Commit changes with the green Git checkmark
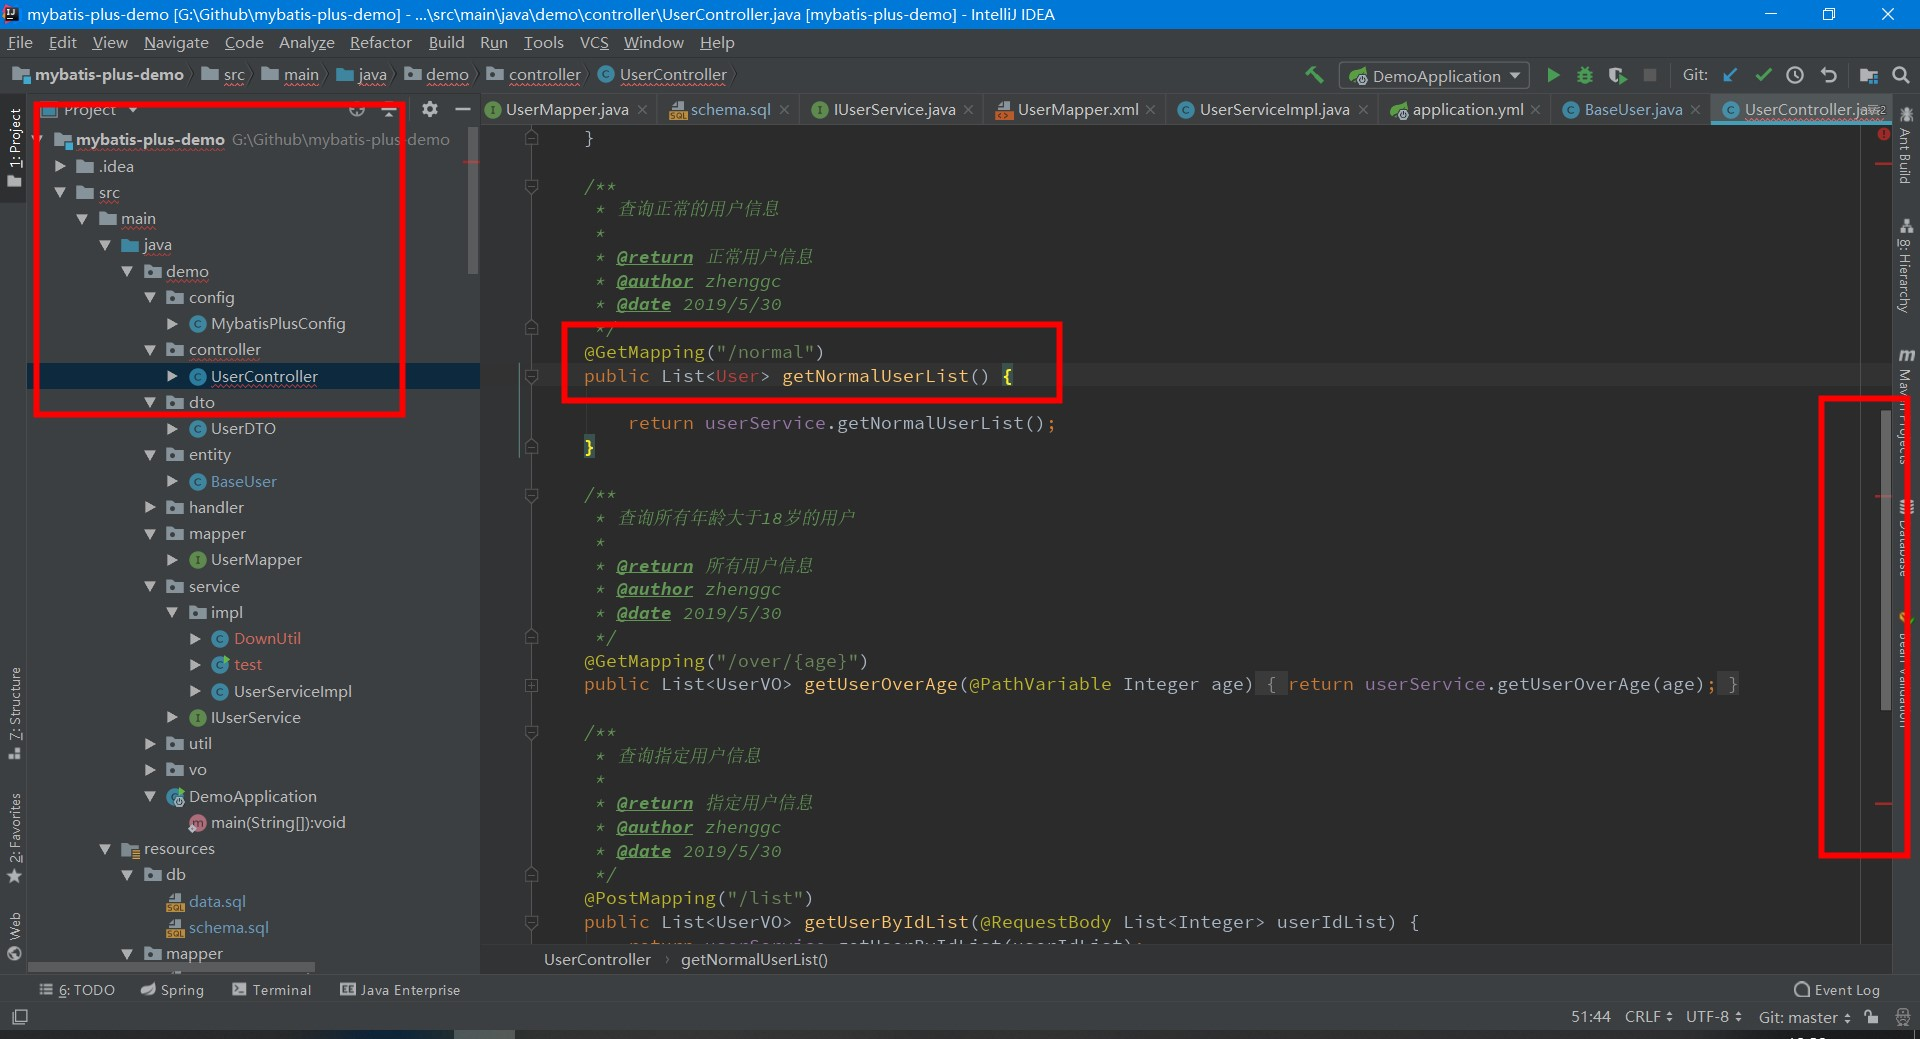 point(1763,75)
